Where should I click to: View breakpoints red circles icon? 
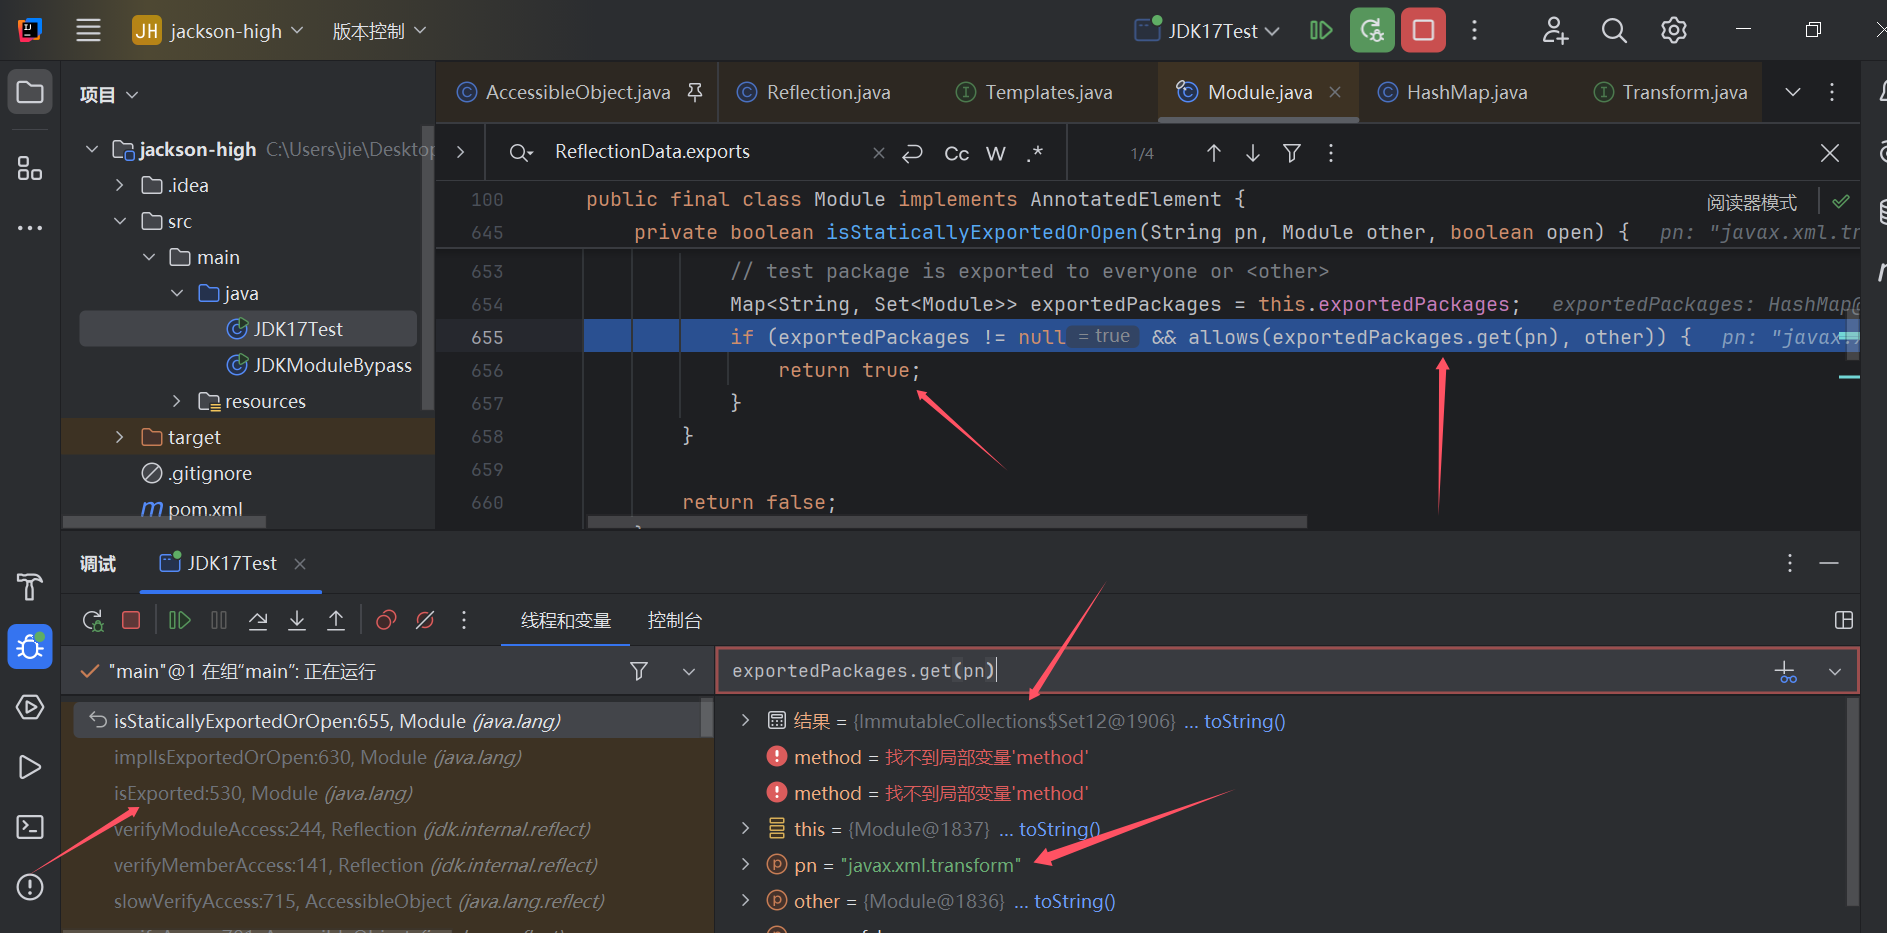click(386, 620)
